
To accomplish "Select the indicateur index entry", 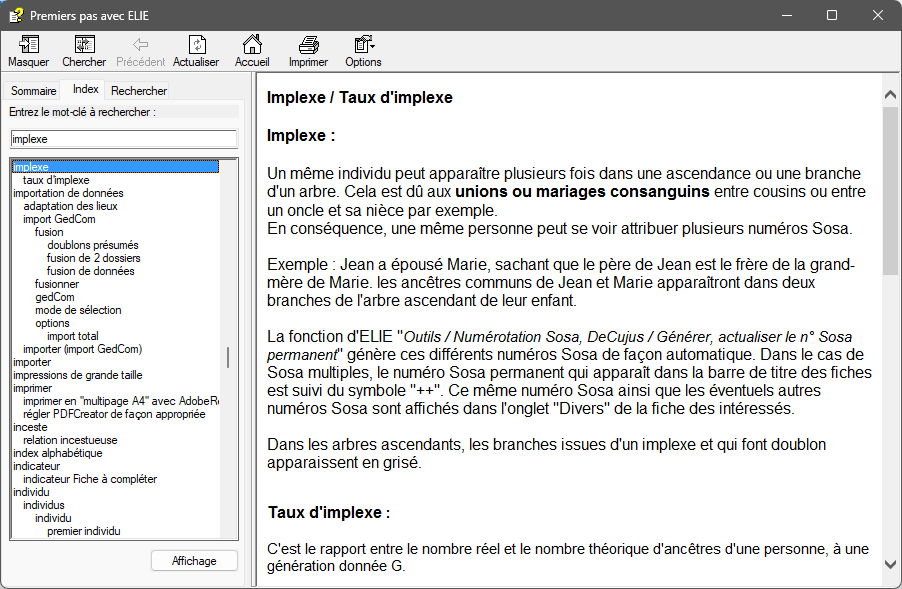I will (36, 466).
